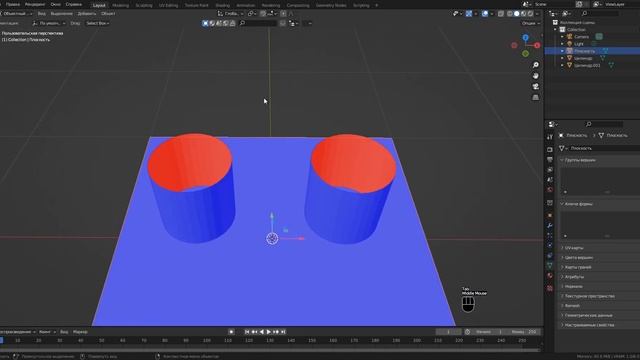
Task: Switch to the Modeling workspace tab
Action: (120, 5)
